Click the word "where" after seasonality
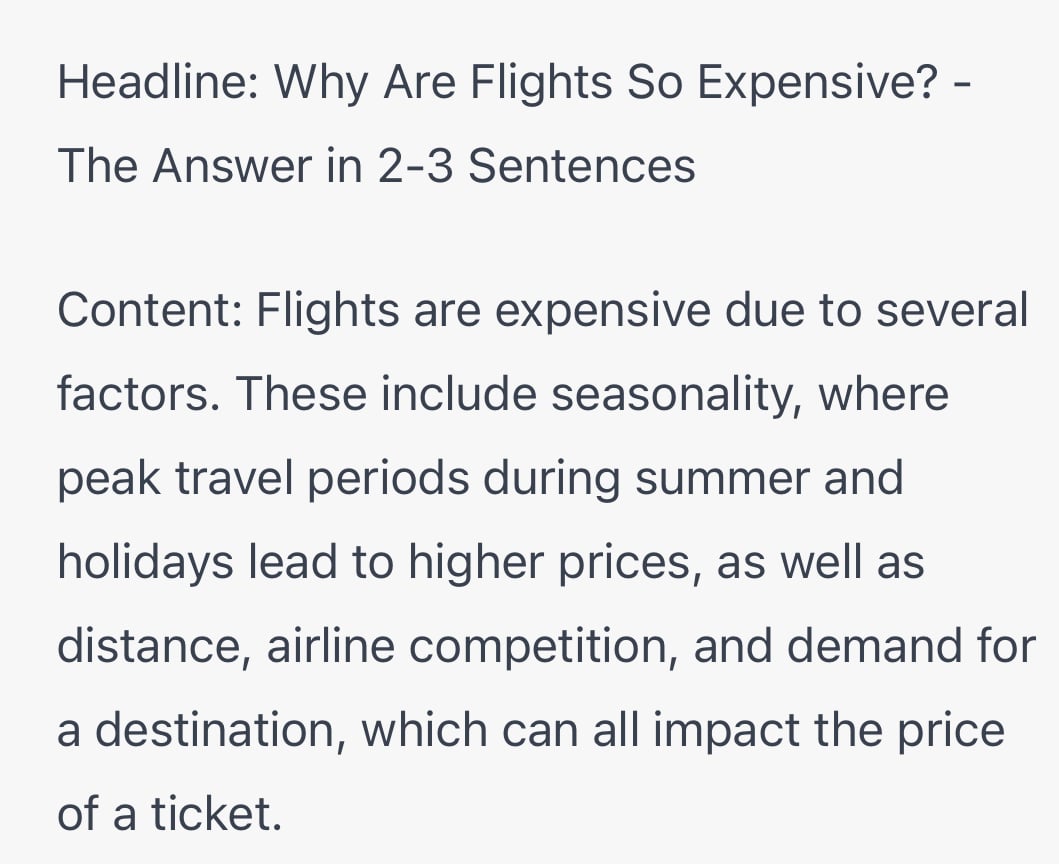The width and height of the screenshot is (1059, 864). (883, 395)
